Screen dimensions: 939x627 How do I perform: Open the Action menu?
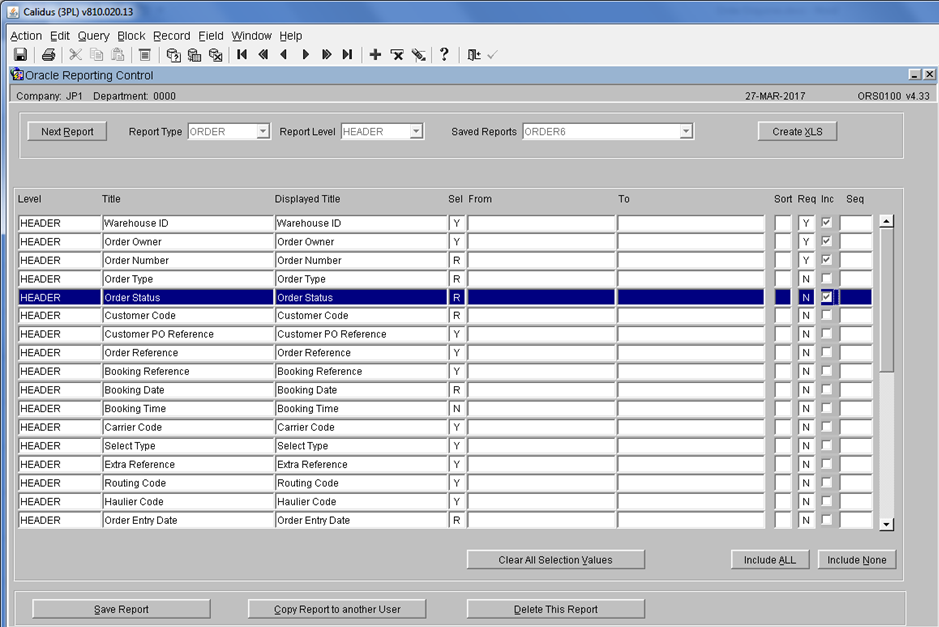coord(26,36)
